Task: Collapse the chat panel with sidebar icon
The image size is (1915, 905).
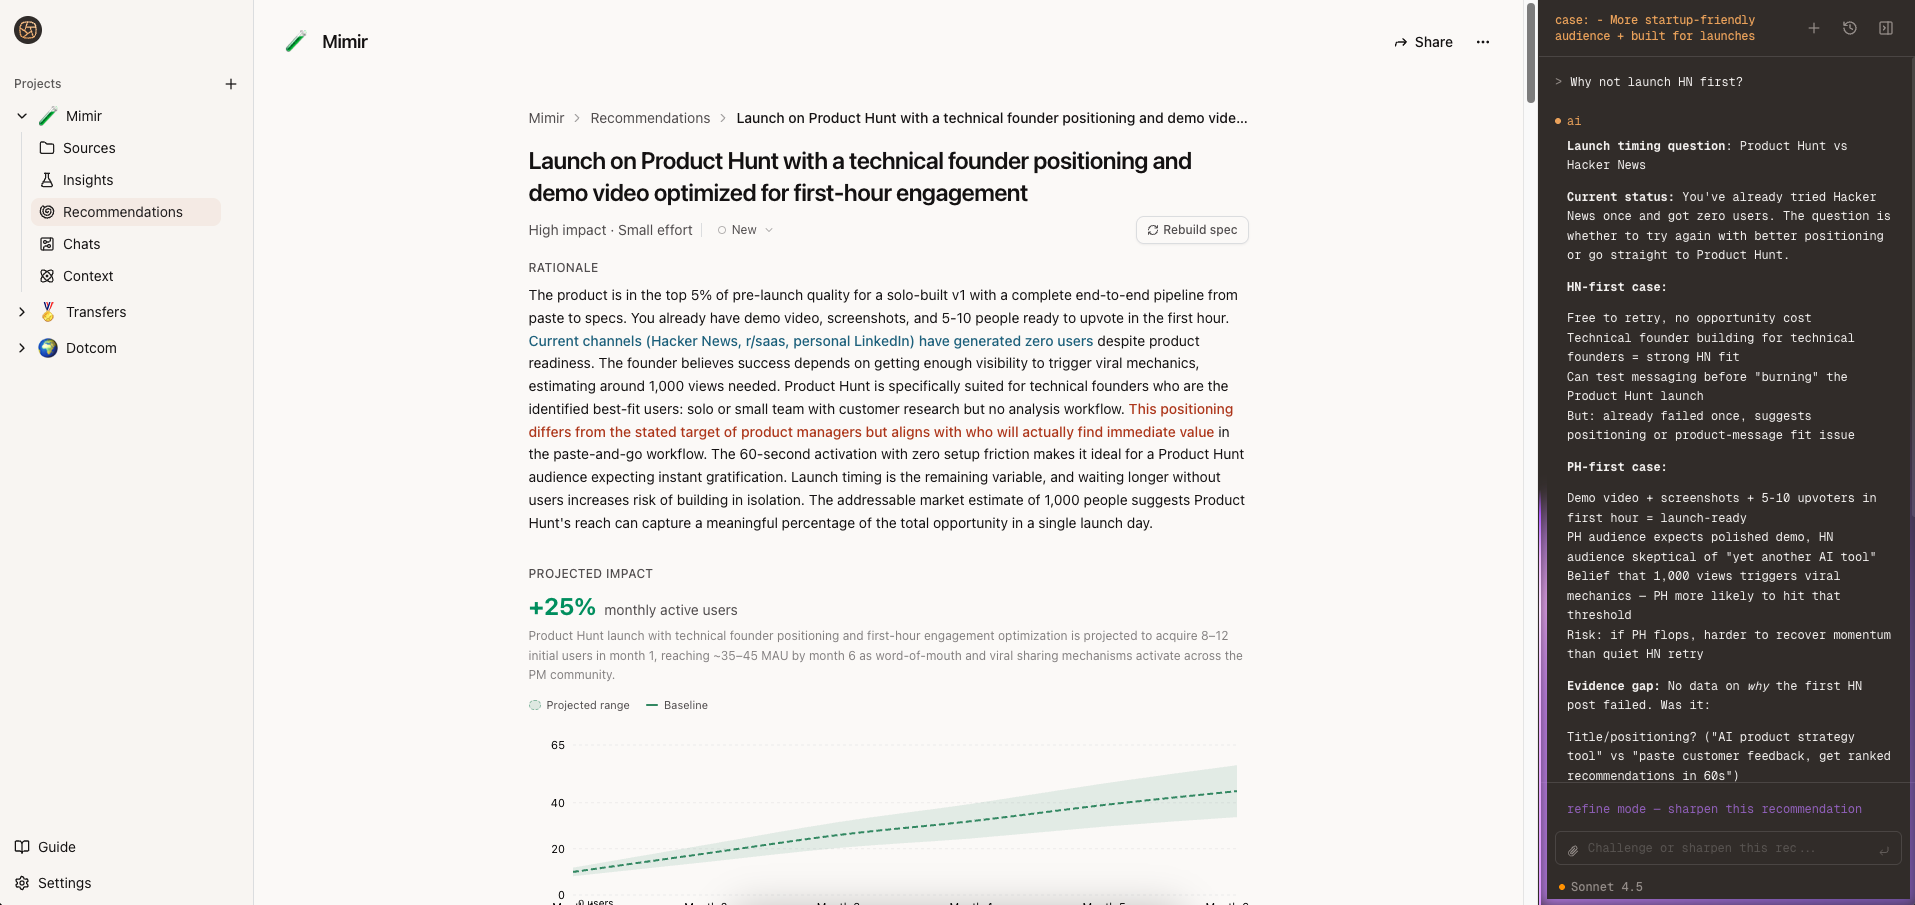Action: click(x=1887, y=28)
